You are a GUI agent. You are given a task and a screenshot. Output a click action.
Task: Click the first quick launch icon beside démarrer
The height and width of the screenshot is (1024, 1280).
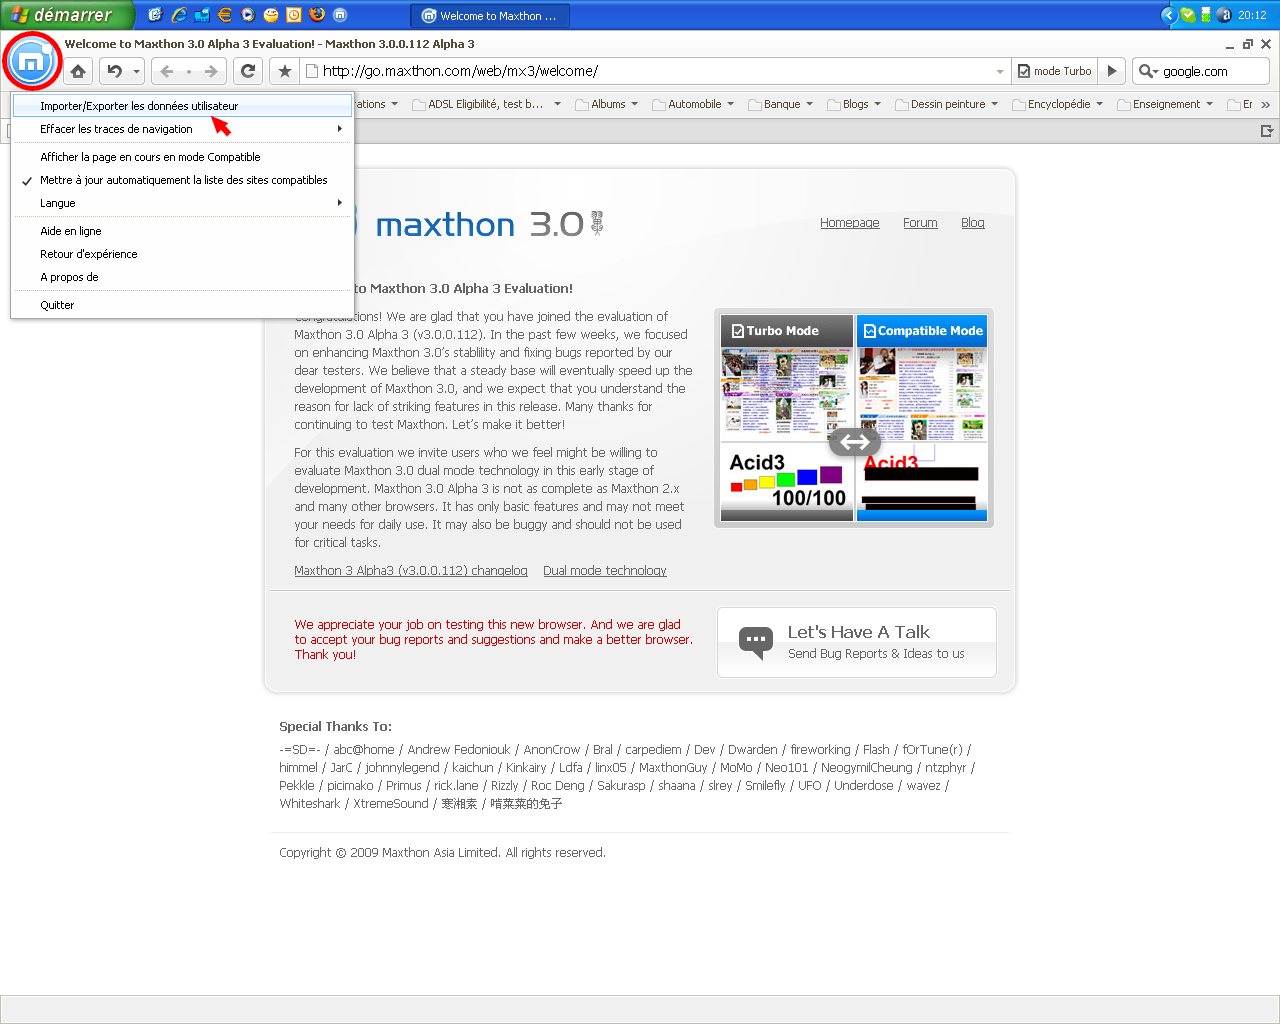(x=155, y=15)
